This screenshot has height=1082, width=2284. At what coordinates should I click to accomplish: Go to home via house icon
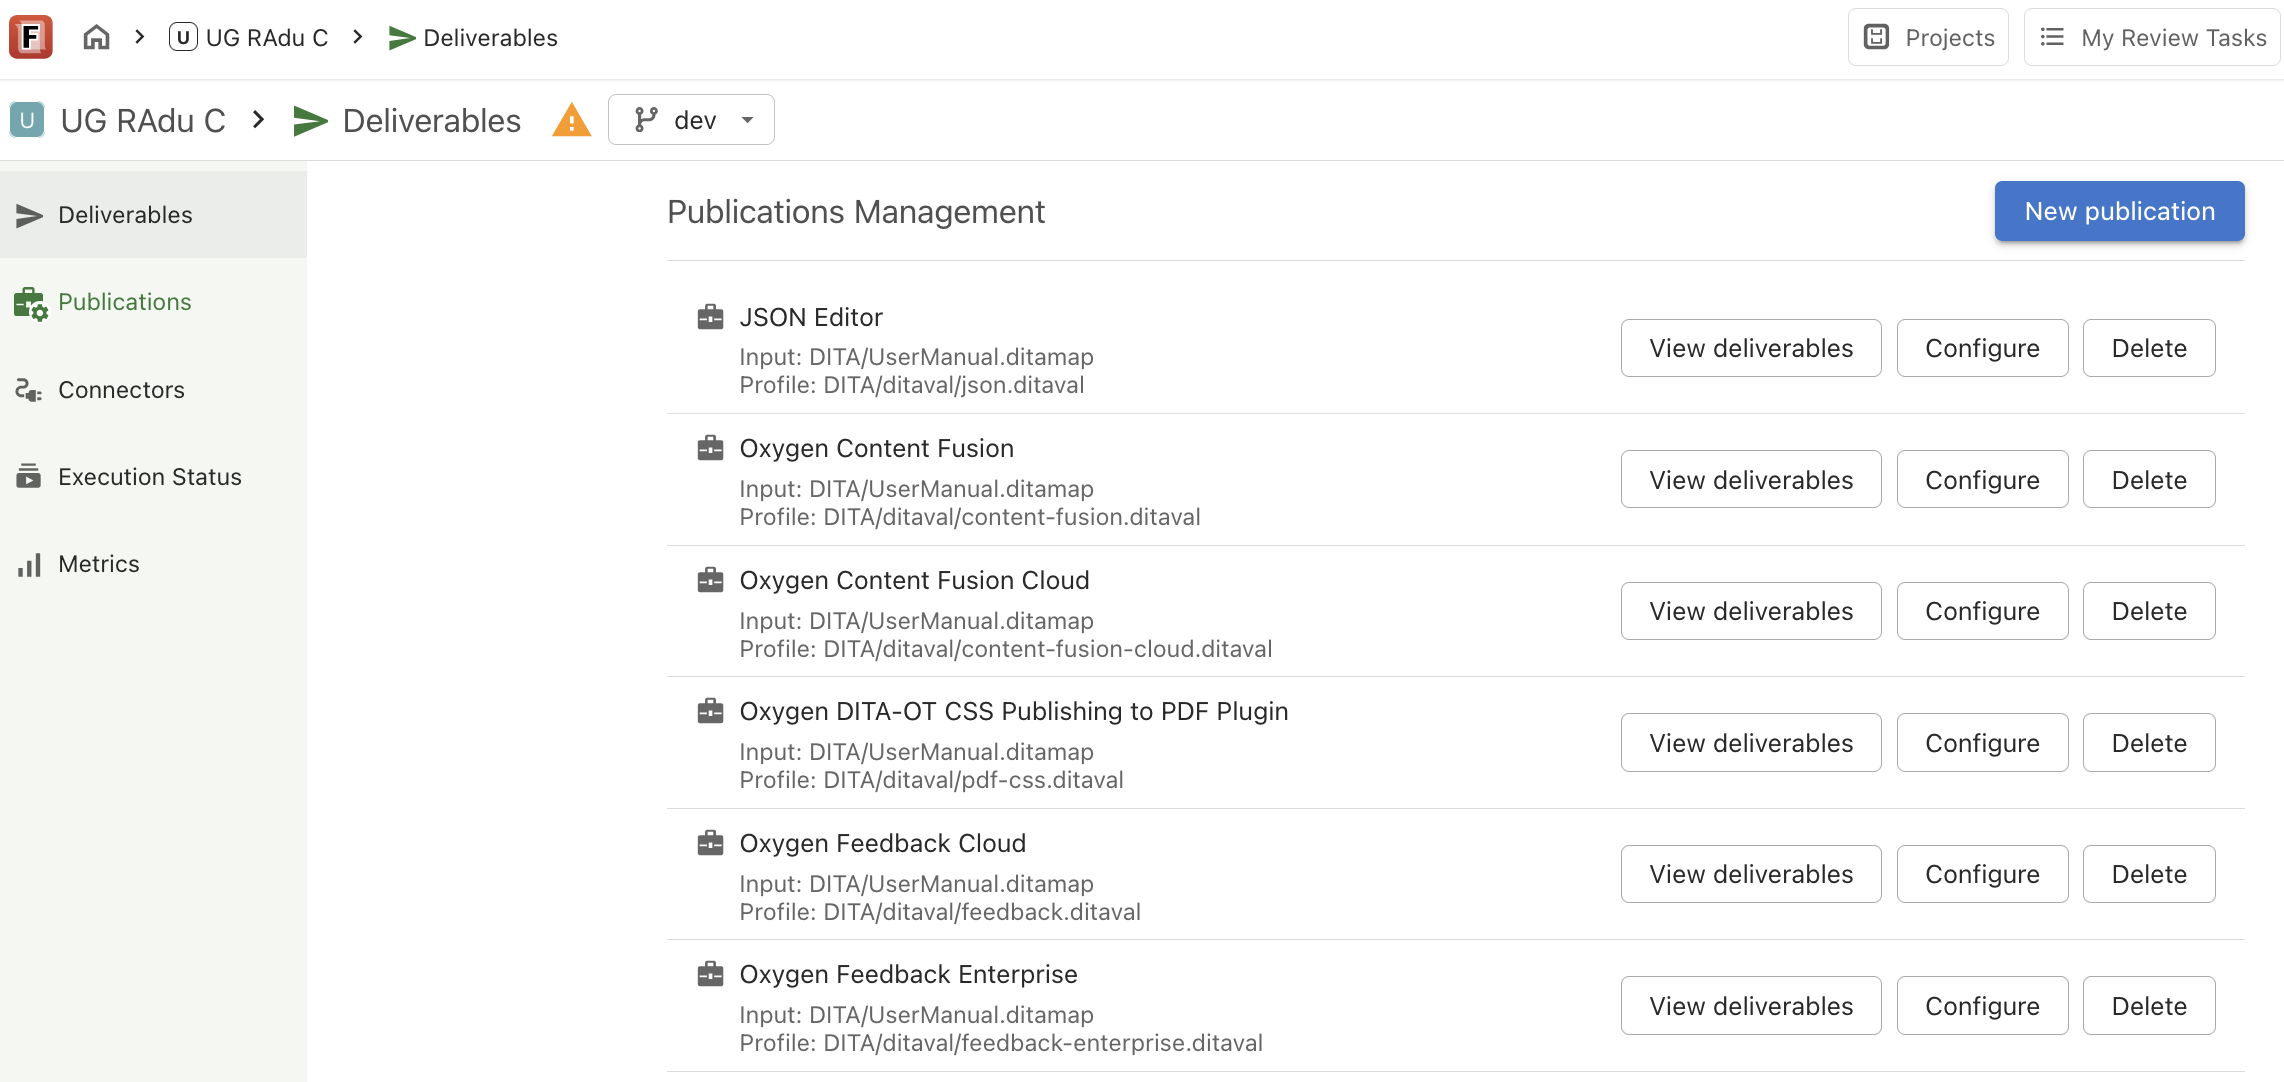pyautogui.click(x=96, y=38)
